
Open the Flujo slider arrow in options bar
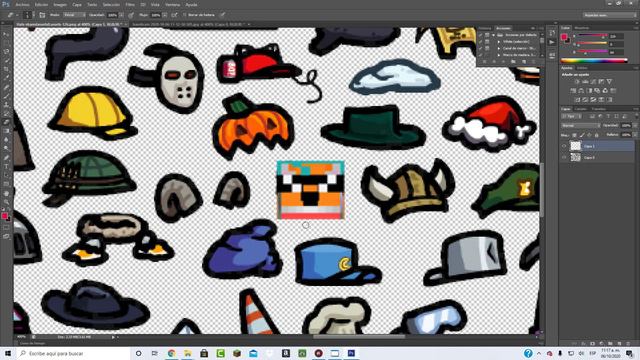pos(164,15)
